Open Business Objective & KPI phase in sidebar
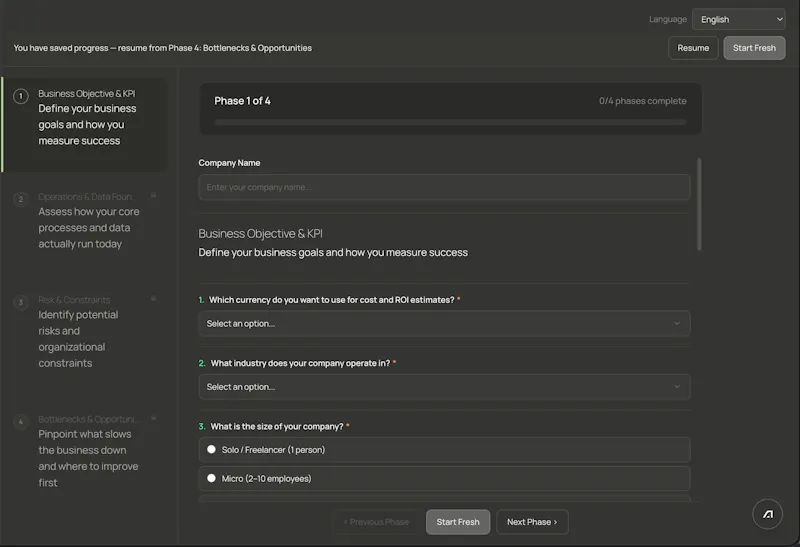Image resolution: width=800 pixels, height=547 pixels. click(85, 125)
